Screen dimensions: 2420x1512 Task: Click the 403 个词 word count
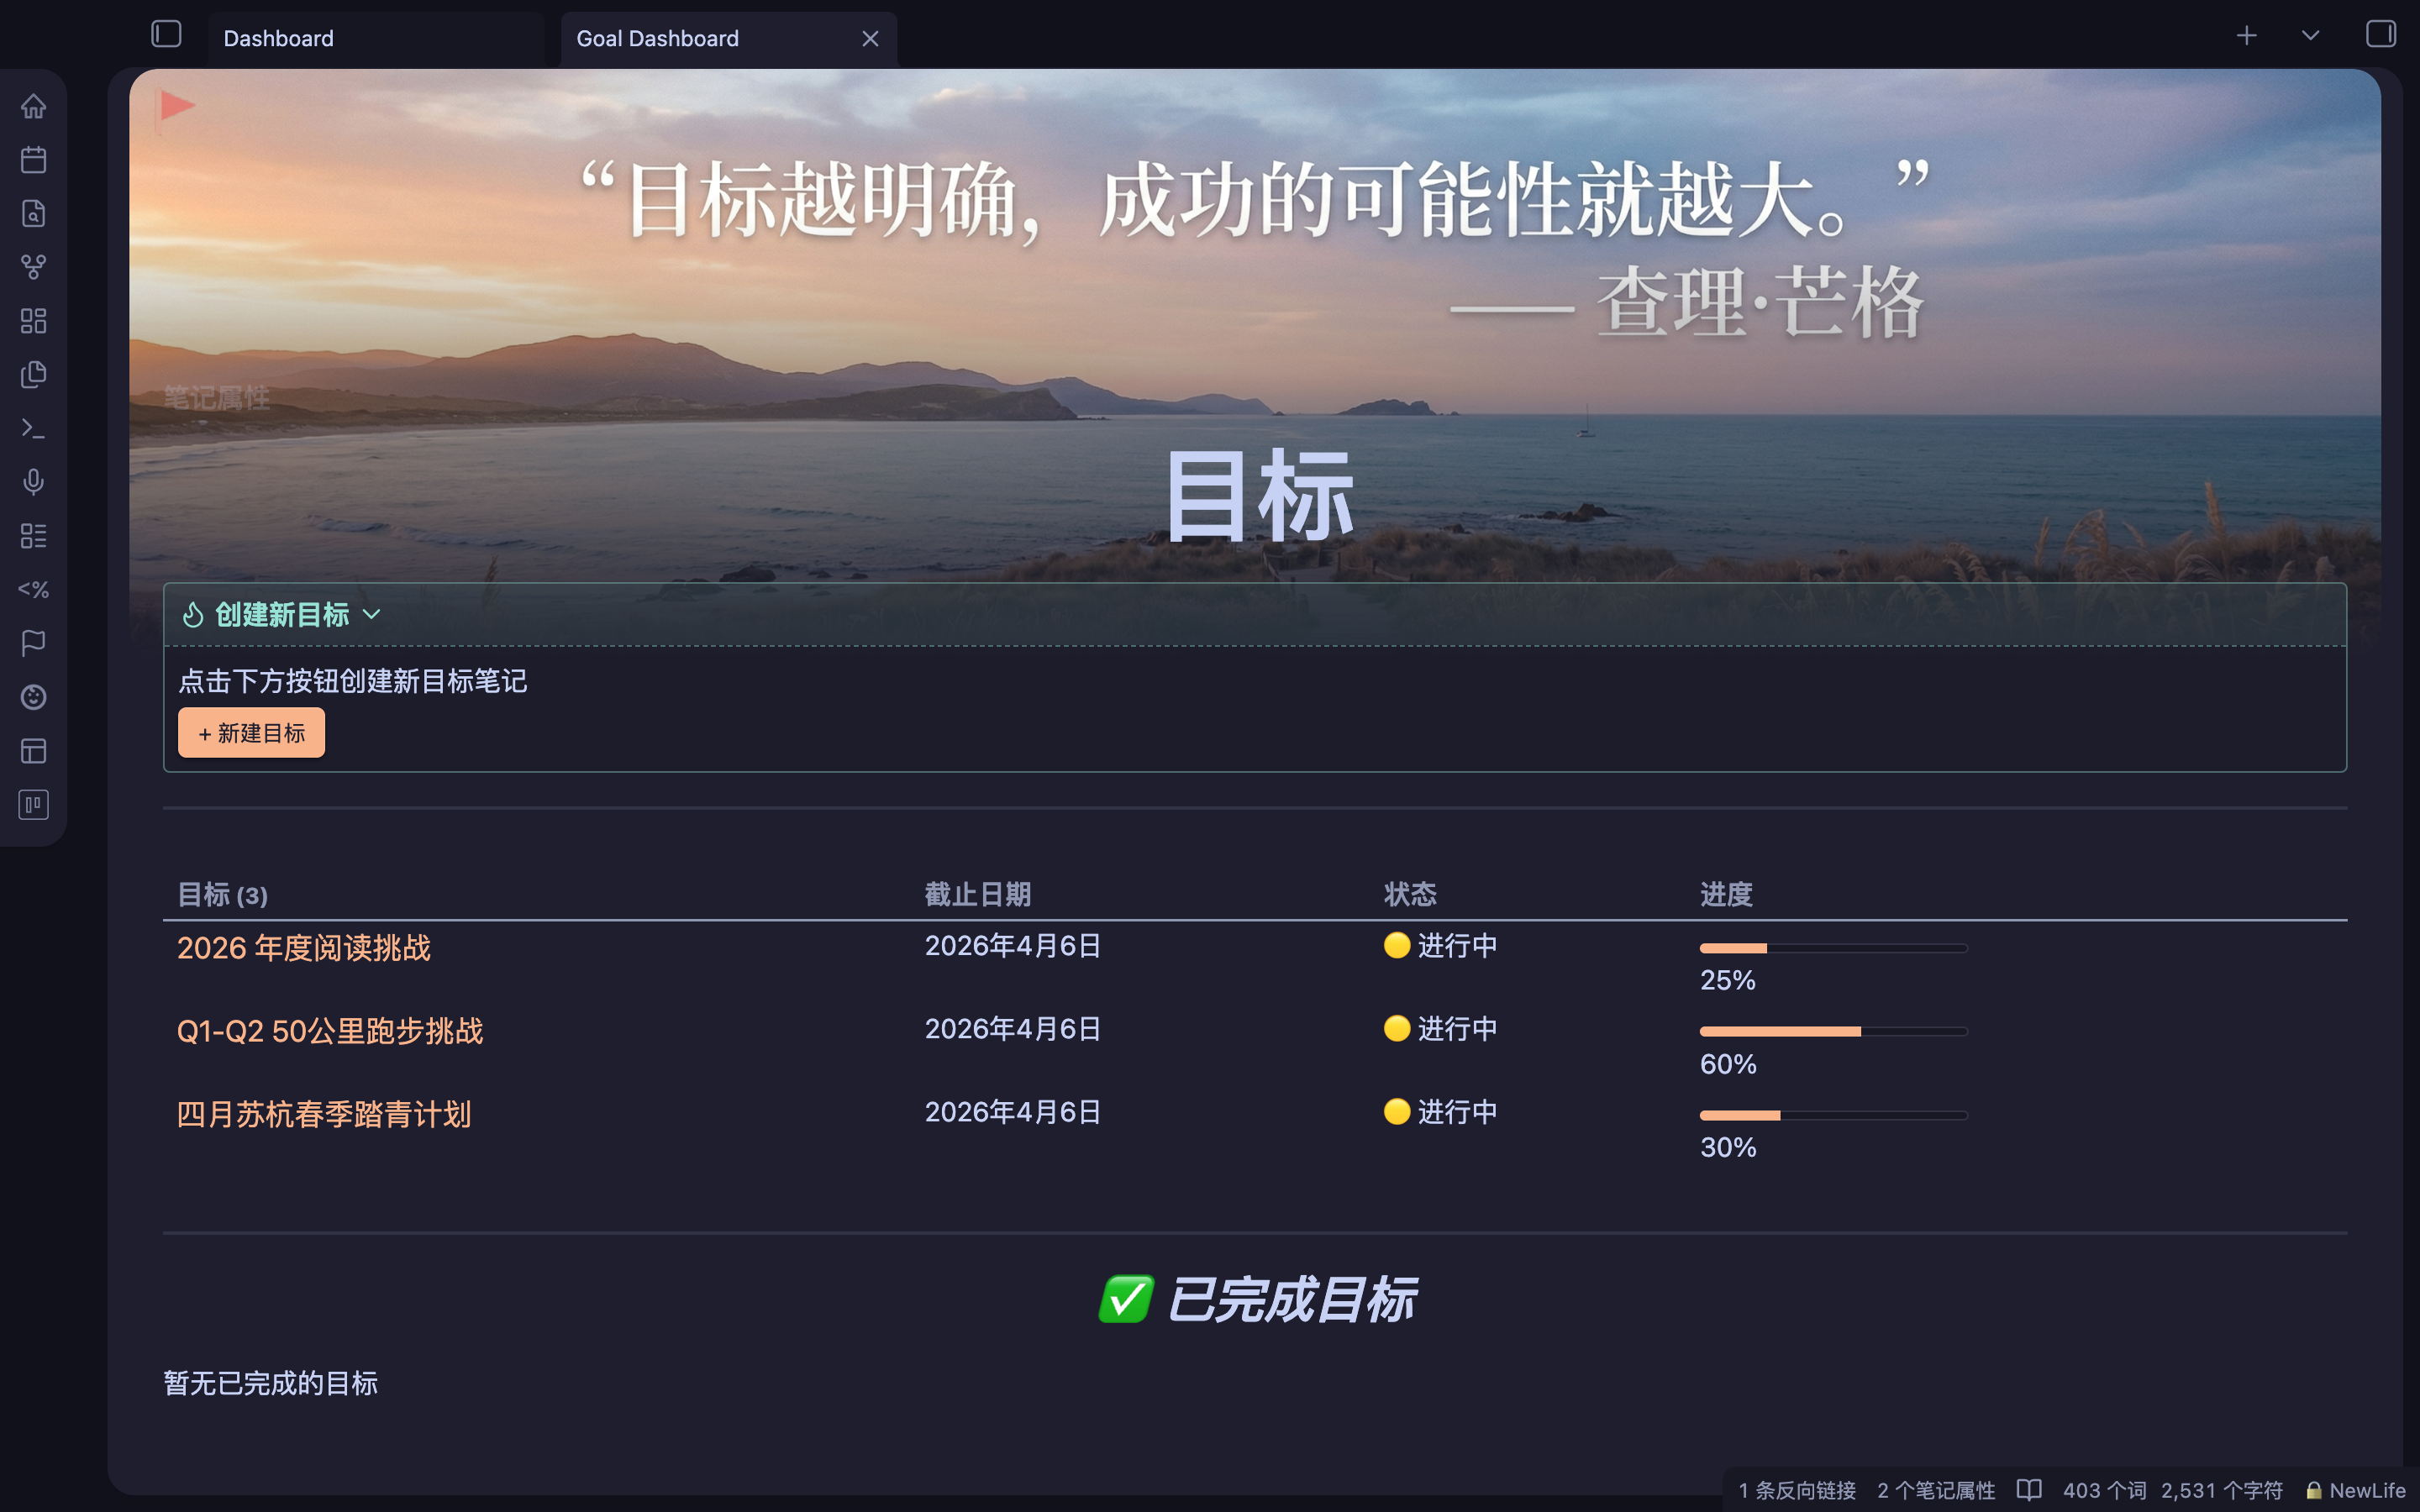[2104, 1490]
